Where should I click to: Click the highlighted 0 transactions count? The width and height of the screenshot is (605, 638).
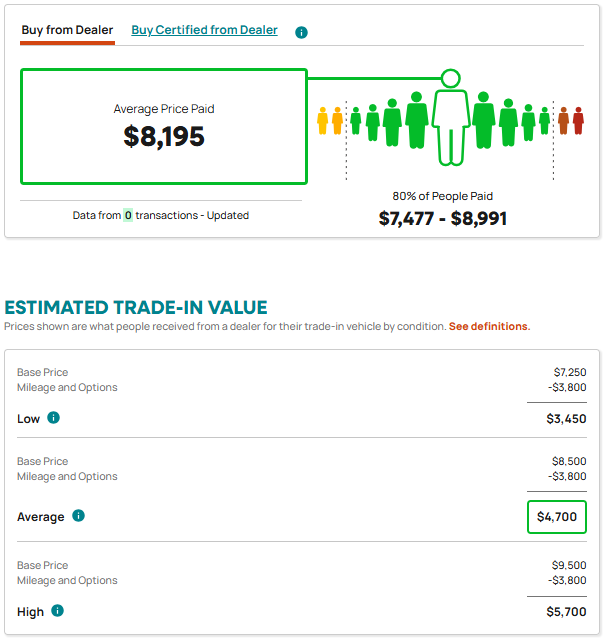click(x=128, y=215)
